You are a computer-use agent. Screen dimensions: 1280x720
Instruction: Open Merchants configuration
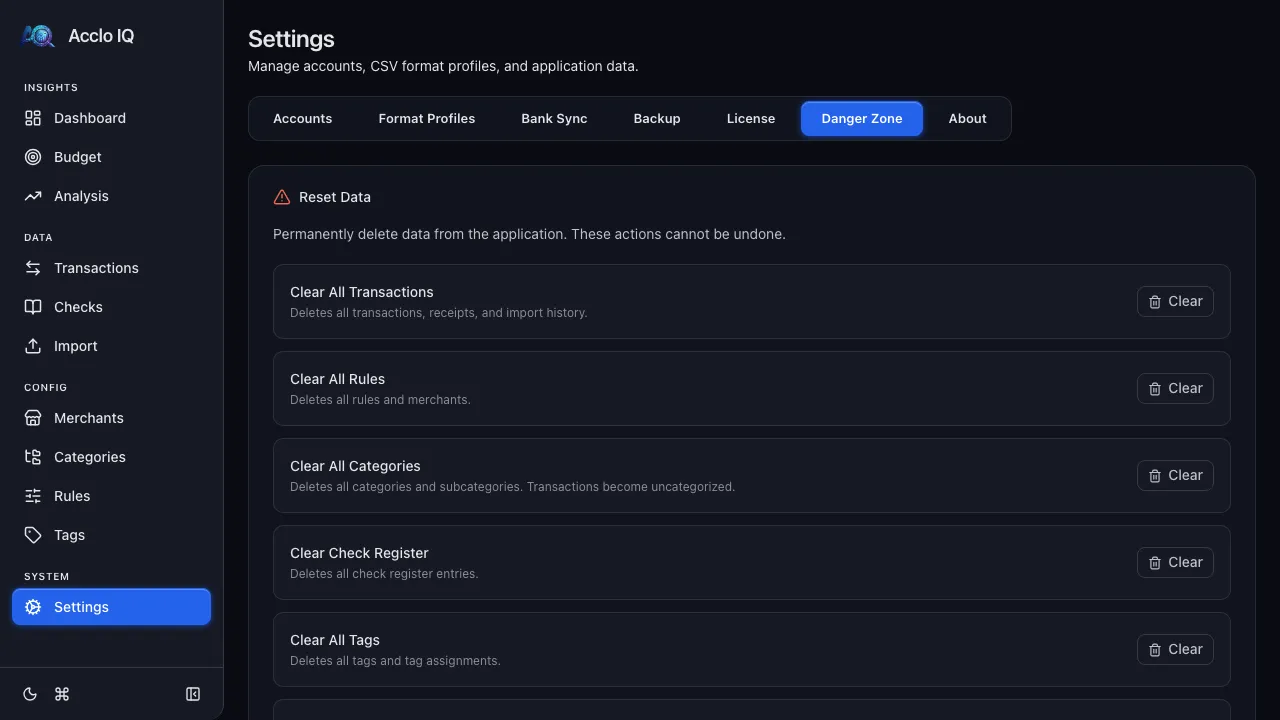[x=111, y=418]
